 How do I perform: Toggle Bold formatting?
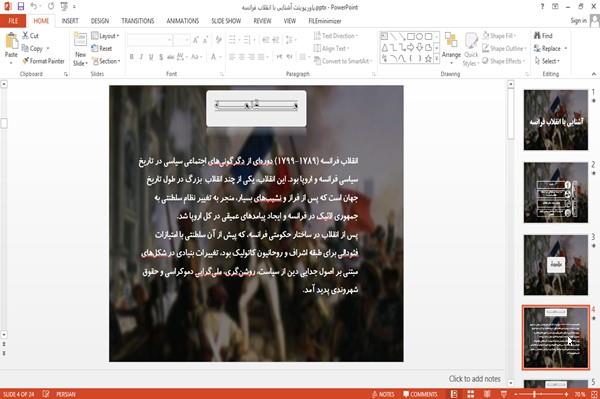(132, 57)
